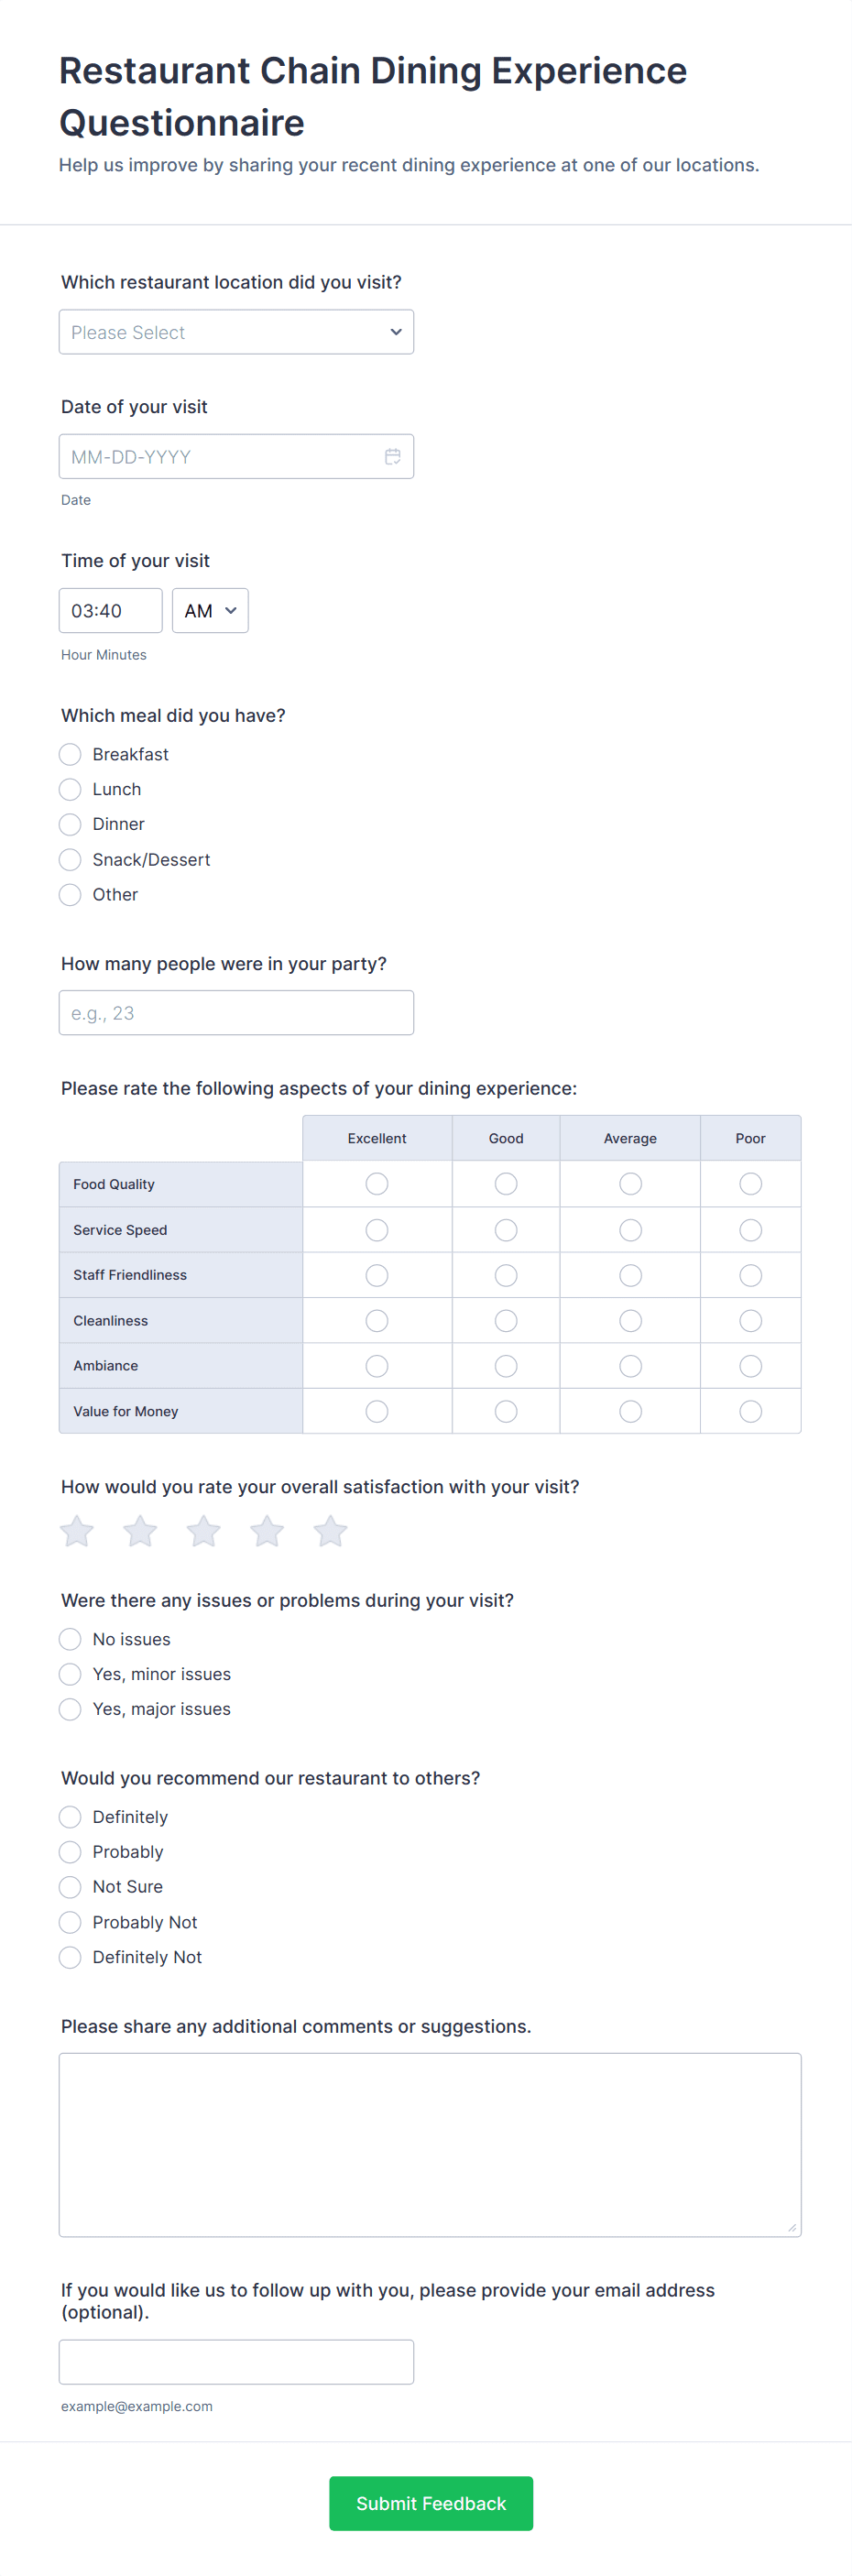Open the restaurant location dropdown
The width and height of the screenshot is (852, 2576).
pyautogui.click(x=236, y=332)
